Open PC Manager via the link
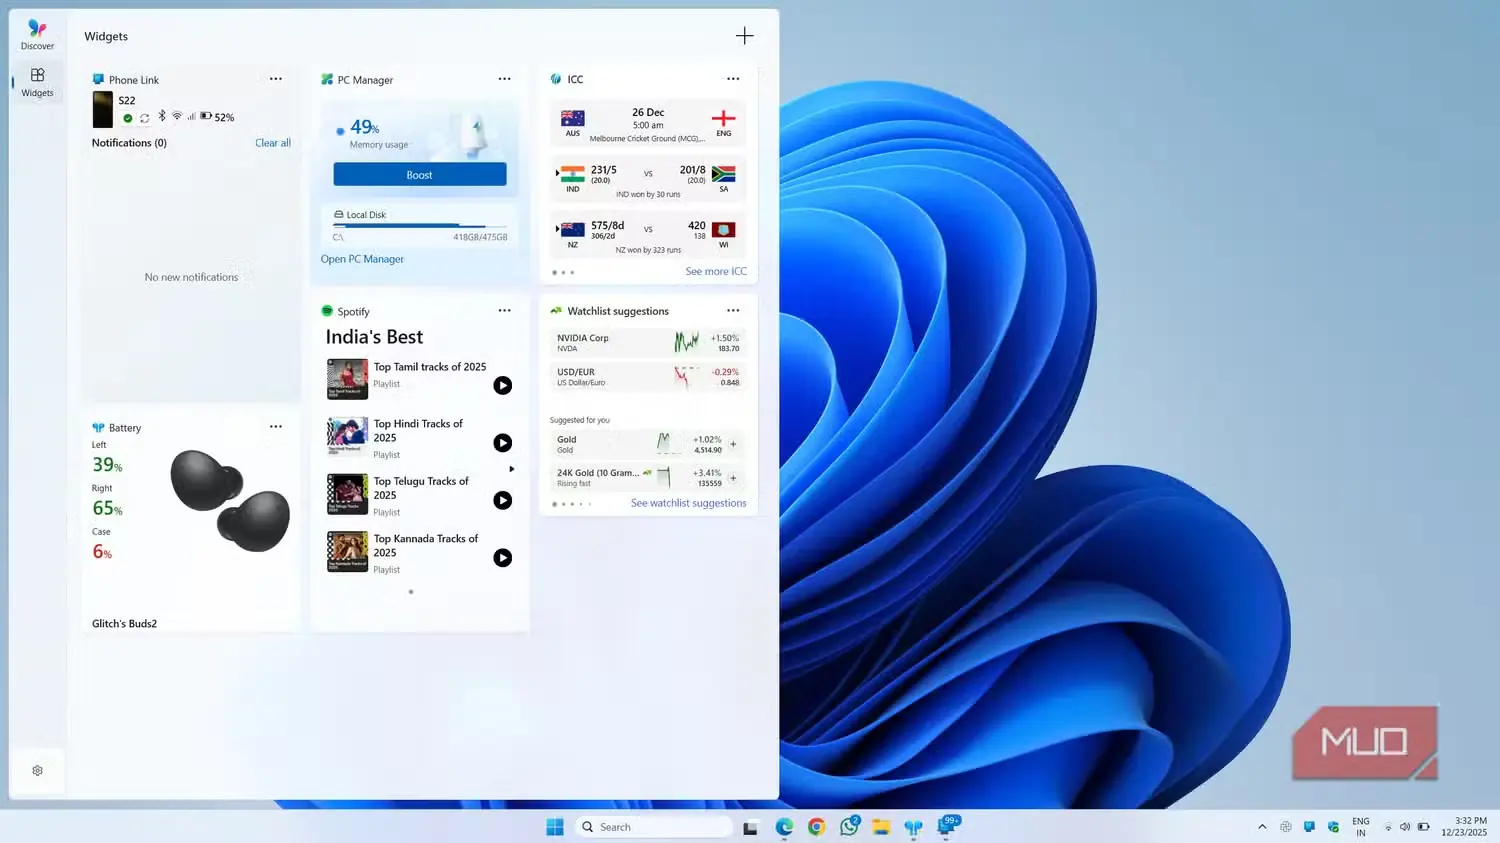Viewport: 1500px width, 843px height. (362, 259)
